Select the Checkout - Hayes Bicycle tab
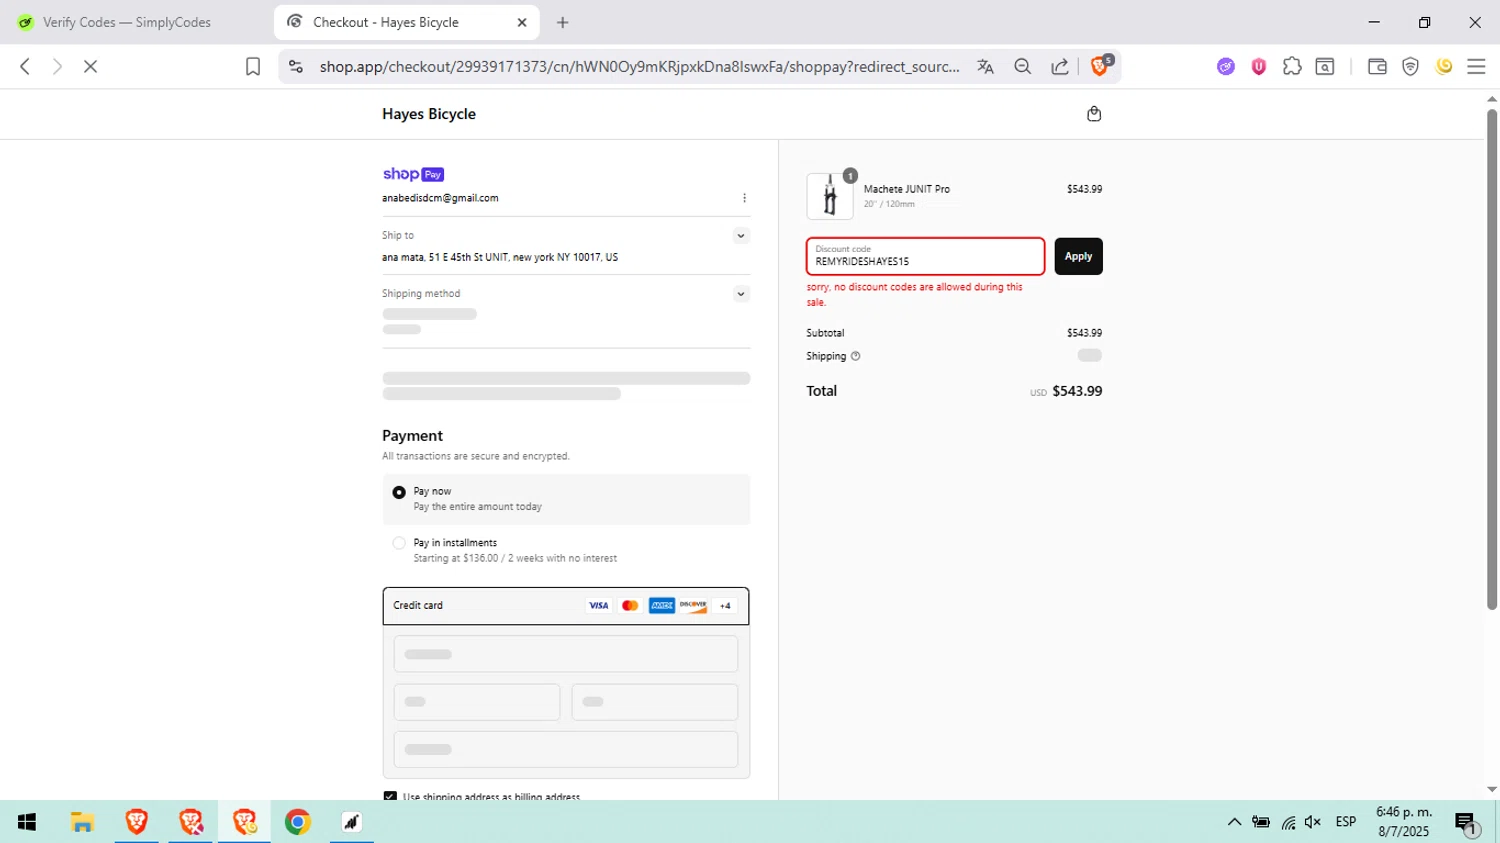The width and height of the screenshot is (1500, 843). 407,22
